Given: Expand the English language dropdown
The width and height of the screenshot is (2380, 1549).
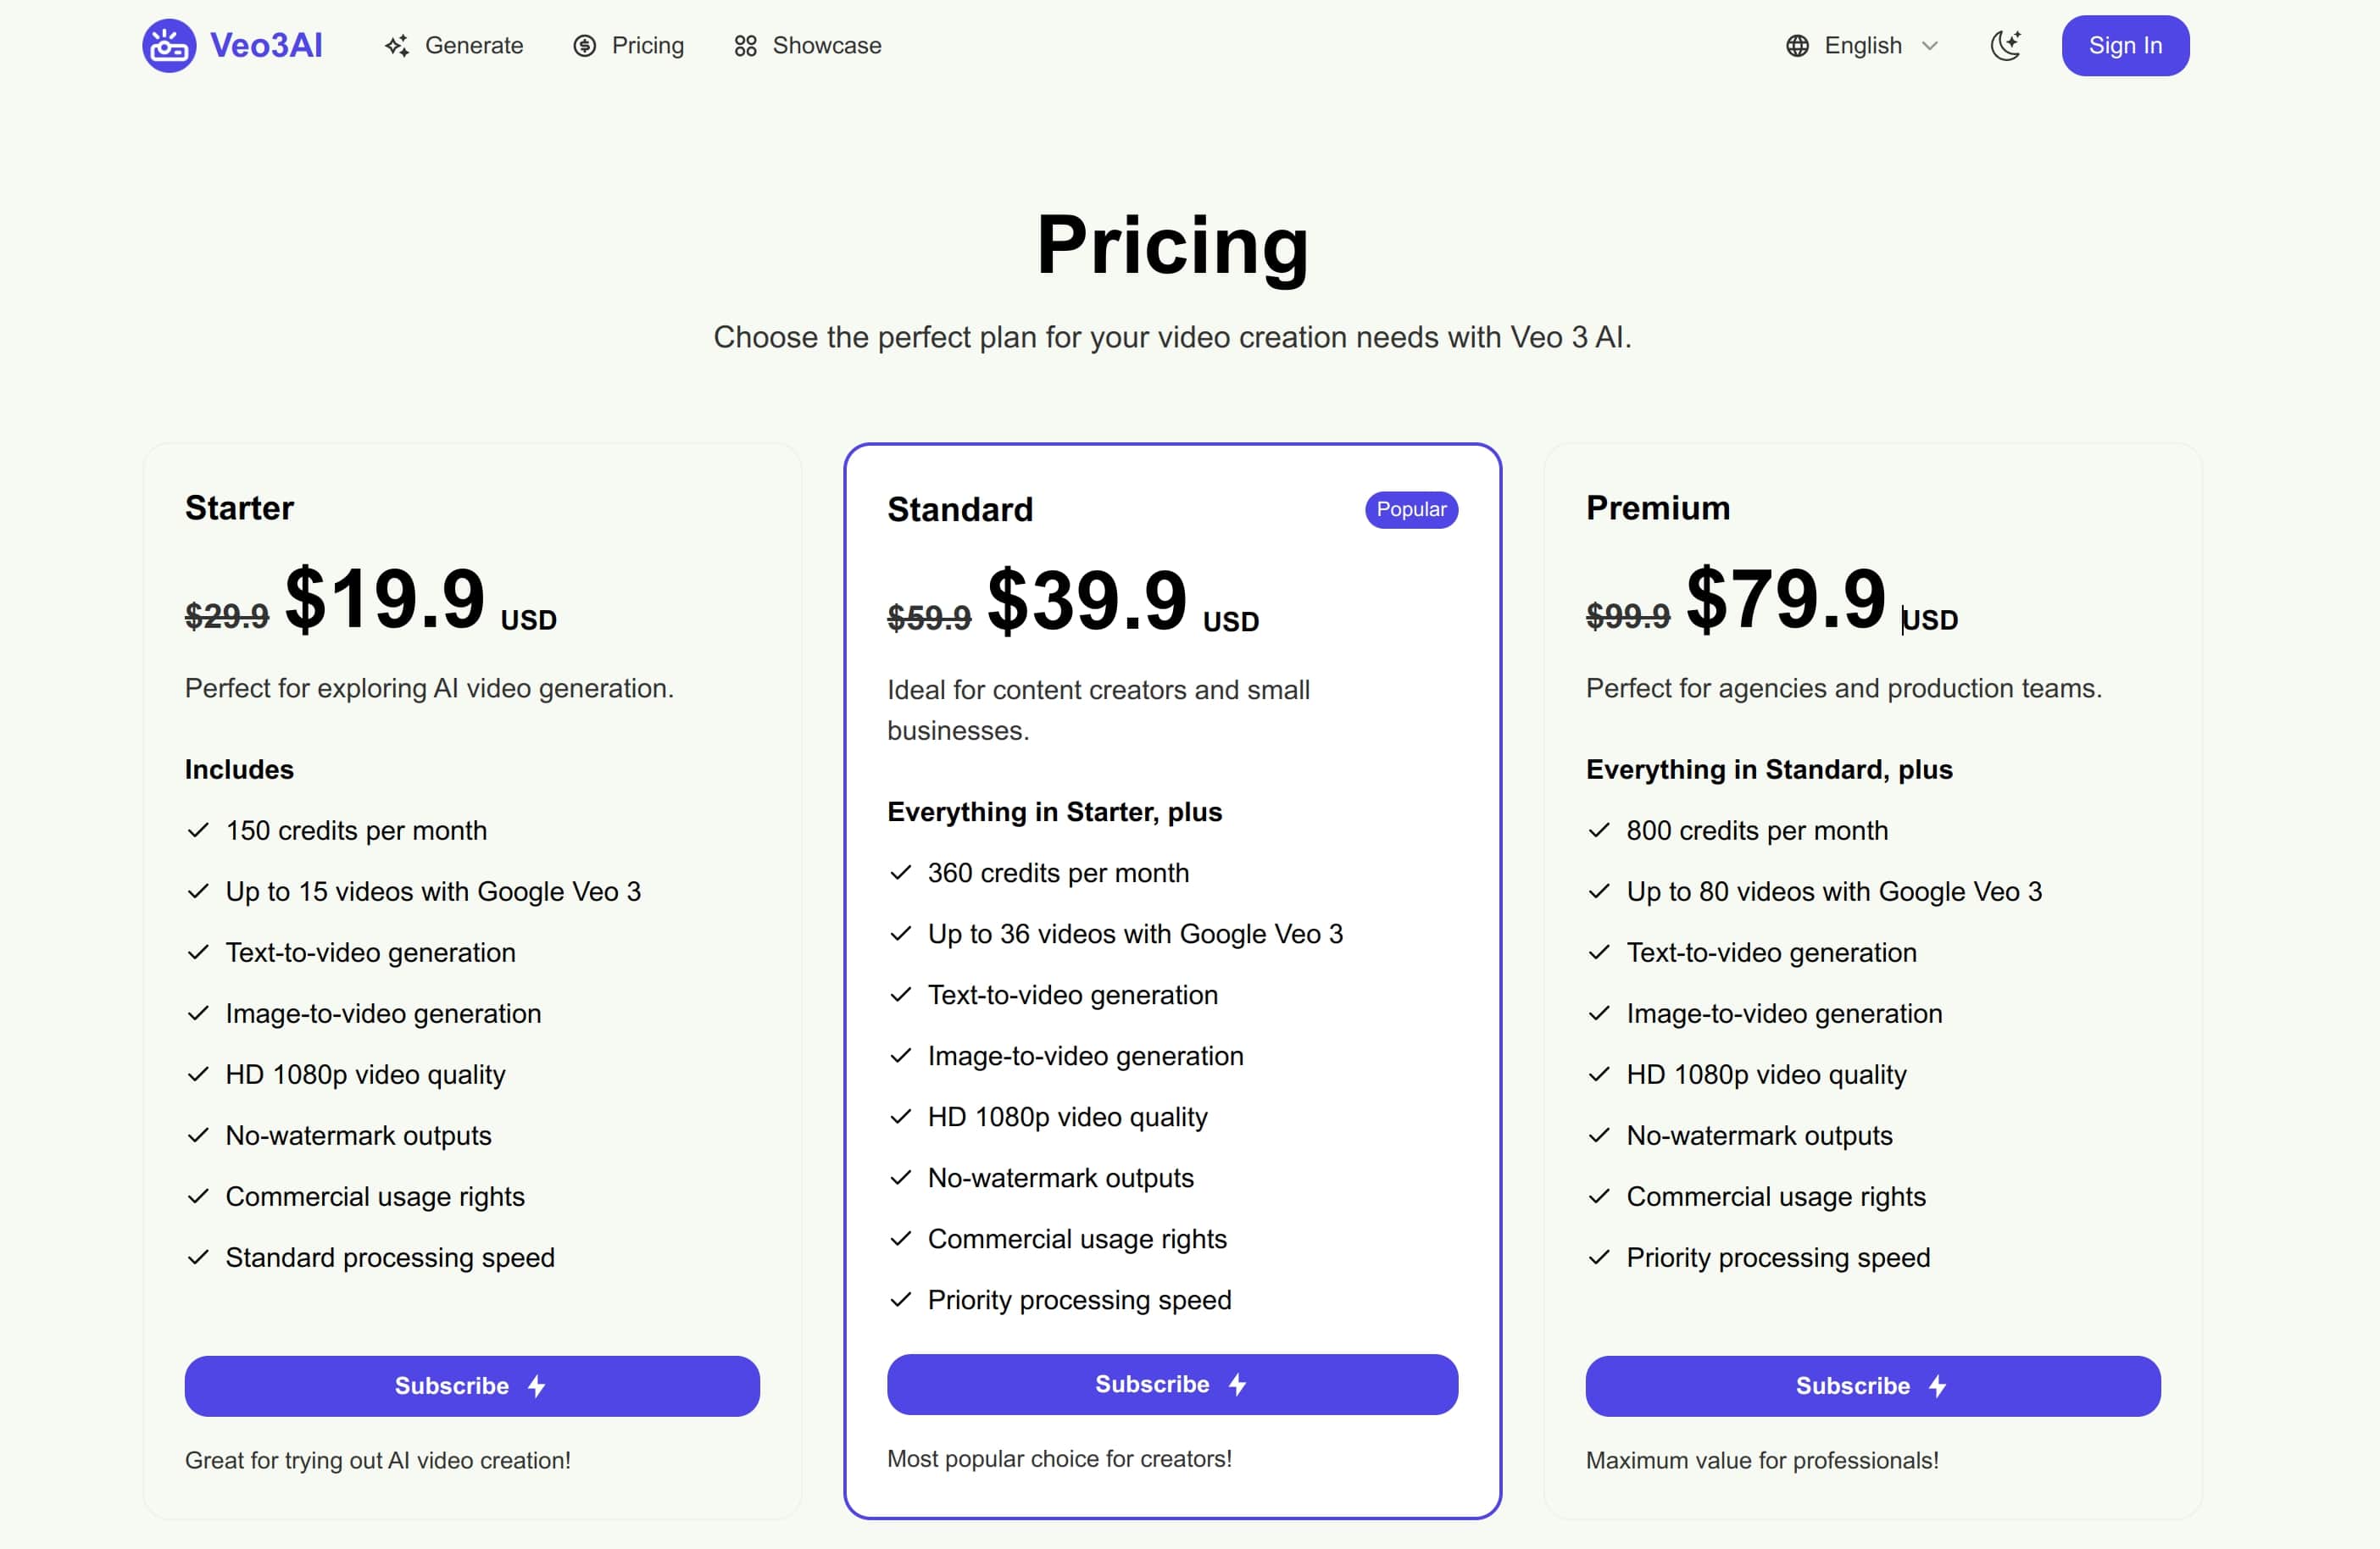Looking at the screenshot, I should tap(1862, 45).
